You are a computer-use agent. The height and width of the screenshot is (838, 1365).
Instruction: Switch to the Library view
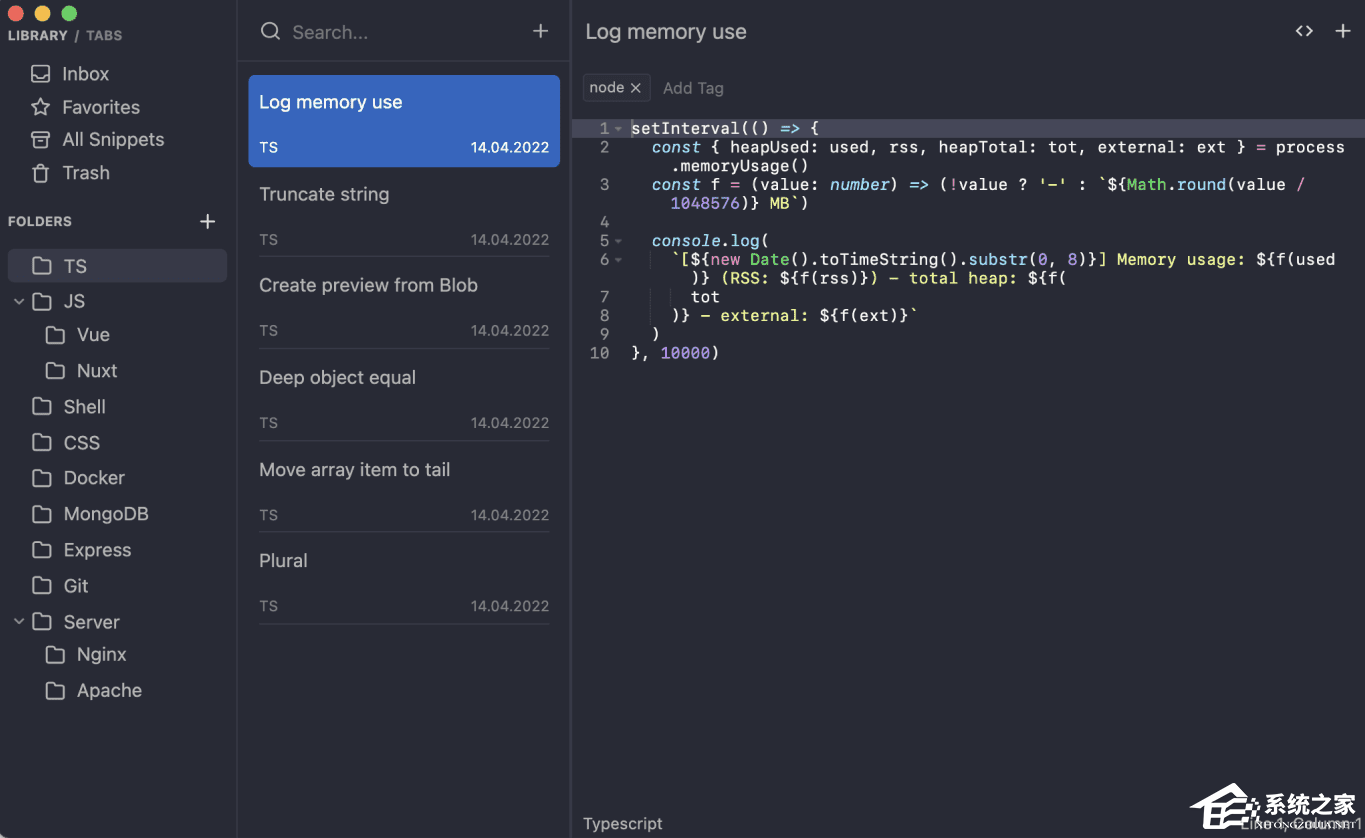(37, 35)
